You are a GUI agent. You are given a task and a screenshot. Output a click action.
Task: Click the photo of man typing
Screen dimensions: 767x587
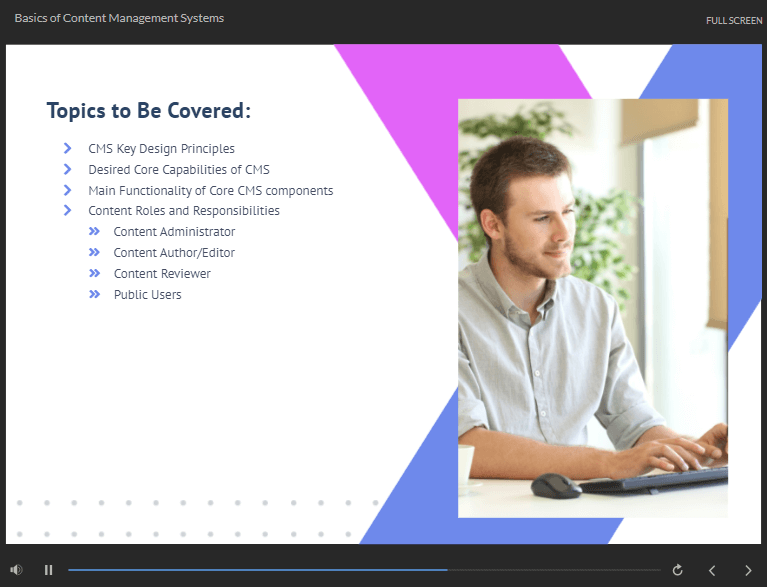(x=593, y=308)
